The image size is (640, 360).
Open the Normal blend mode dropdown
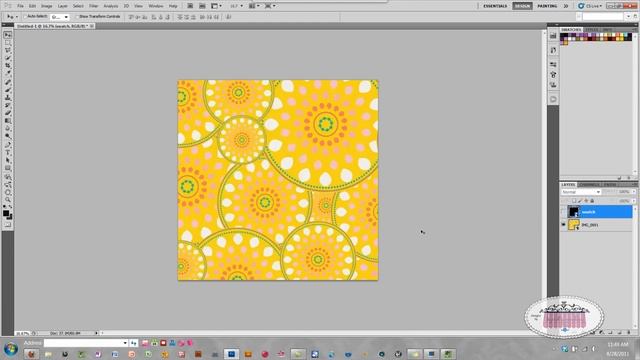[581, 192]
